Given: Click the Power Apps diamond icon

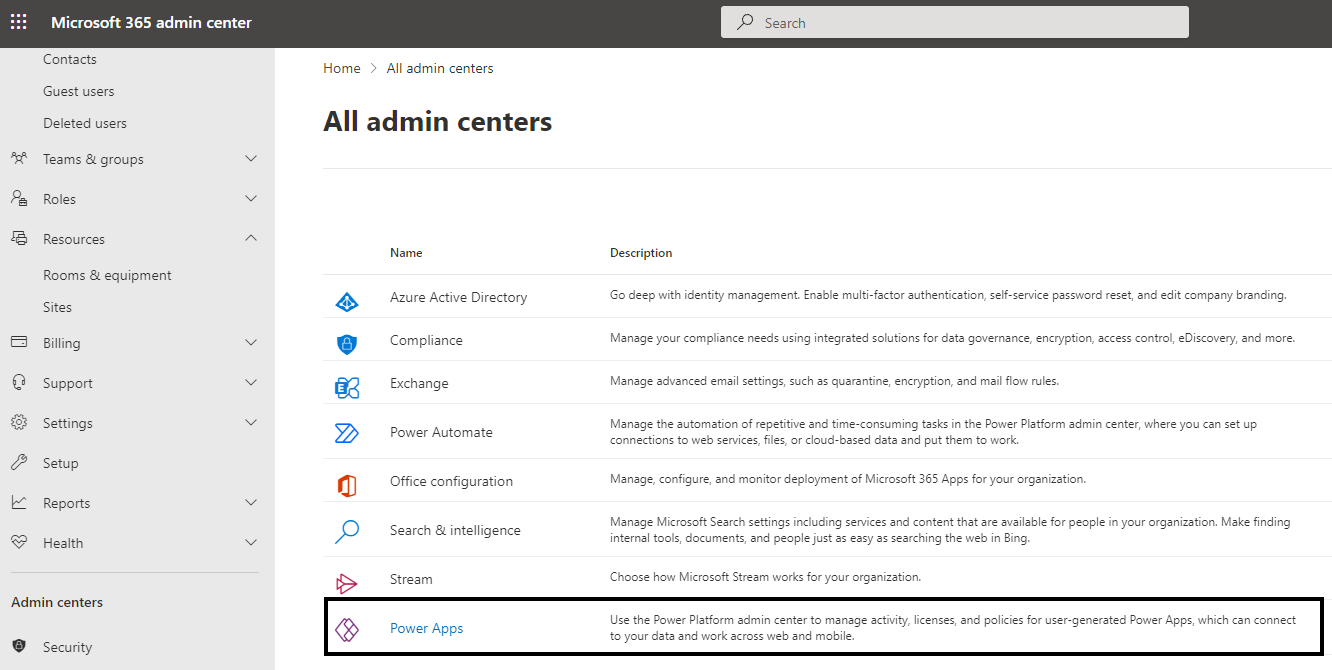Looking at the screenshot, I should 347,627.
